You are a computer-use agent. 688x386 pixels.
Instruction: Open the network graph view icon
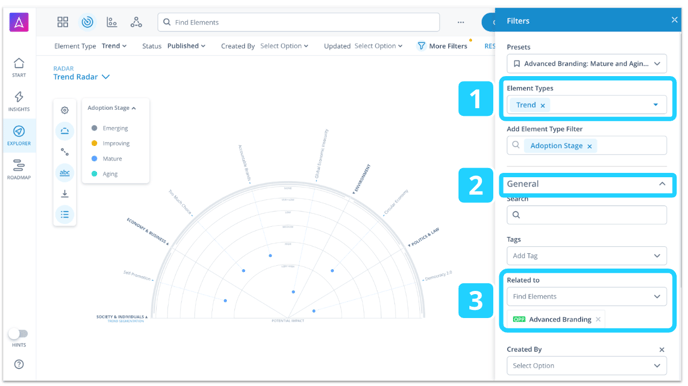coord(136,22)
